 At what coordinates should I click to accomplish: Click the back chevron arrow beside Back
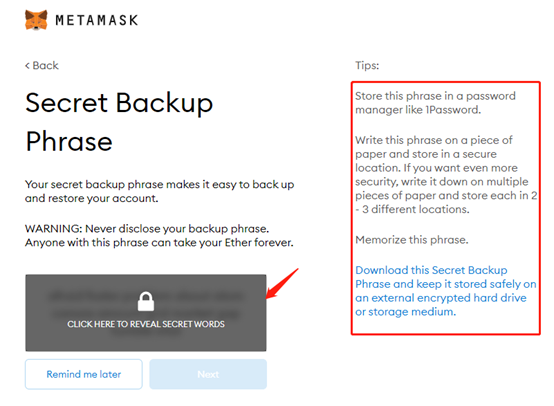point(27,66)
